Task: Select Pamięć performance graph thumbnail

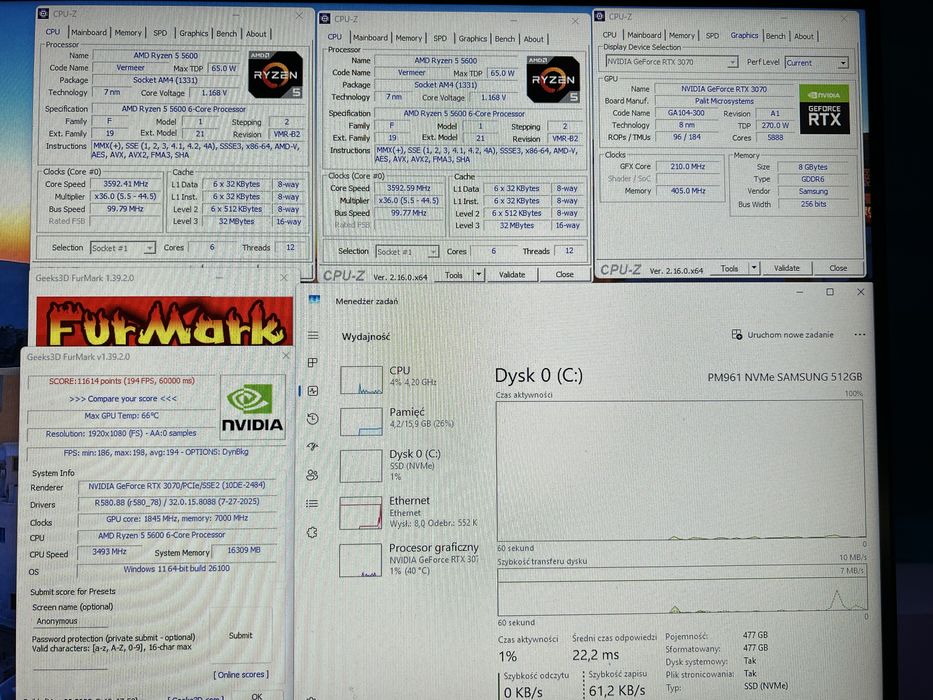Action: click(x=361, y=422)
